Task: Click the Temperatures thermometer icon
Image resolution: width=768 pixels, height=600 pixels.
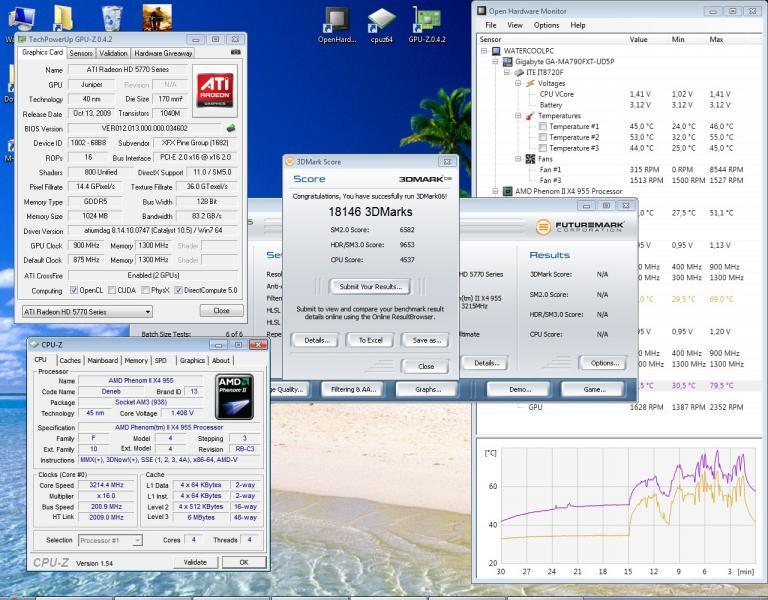Action: (x=530, y=116)
